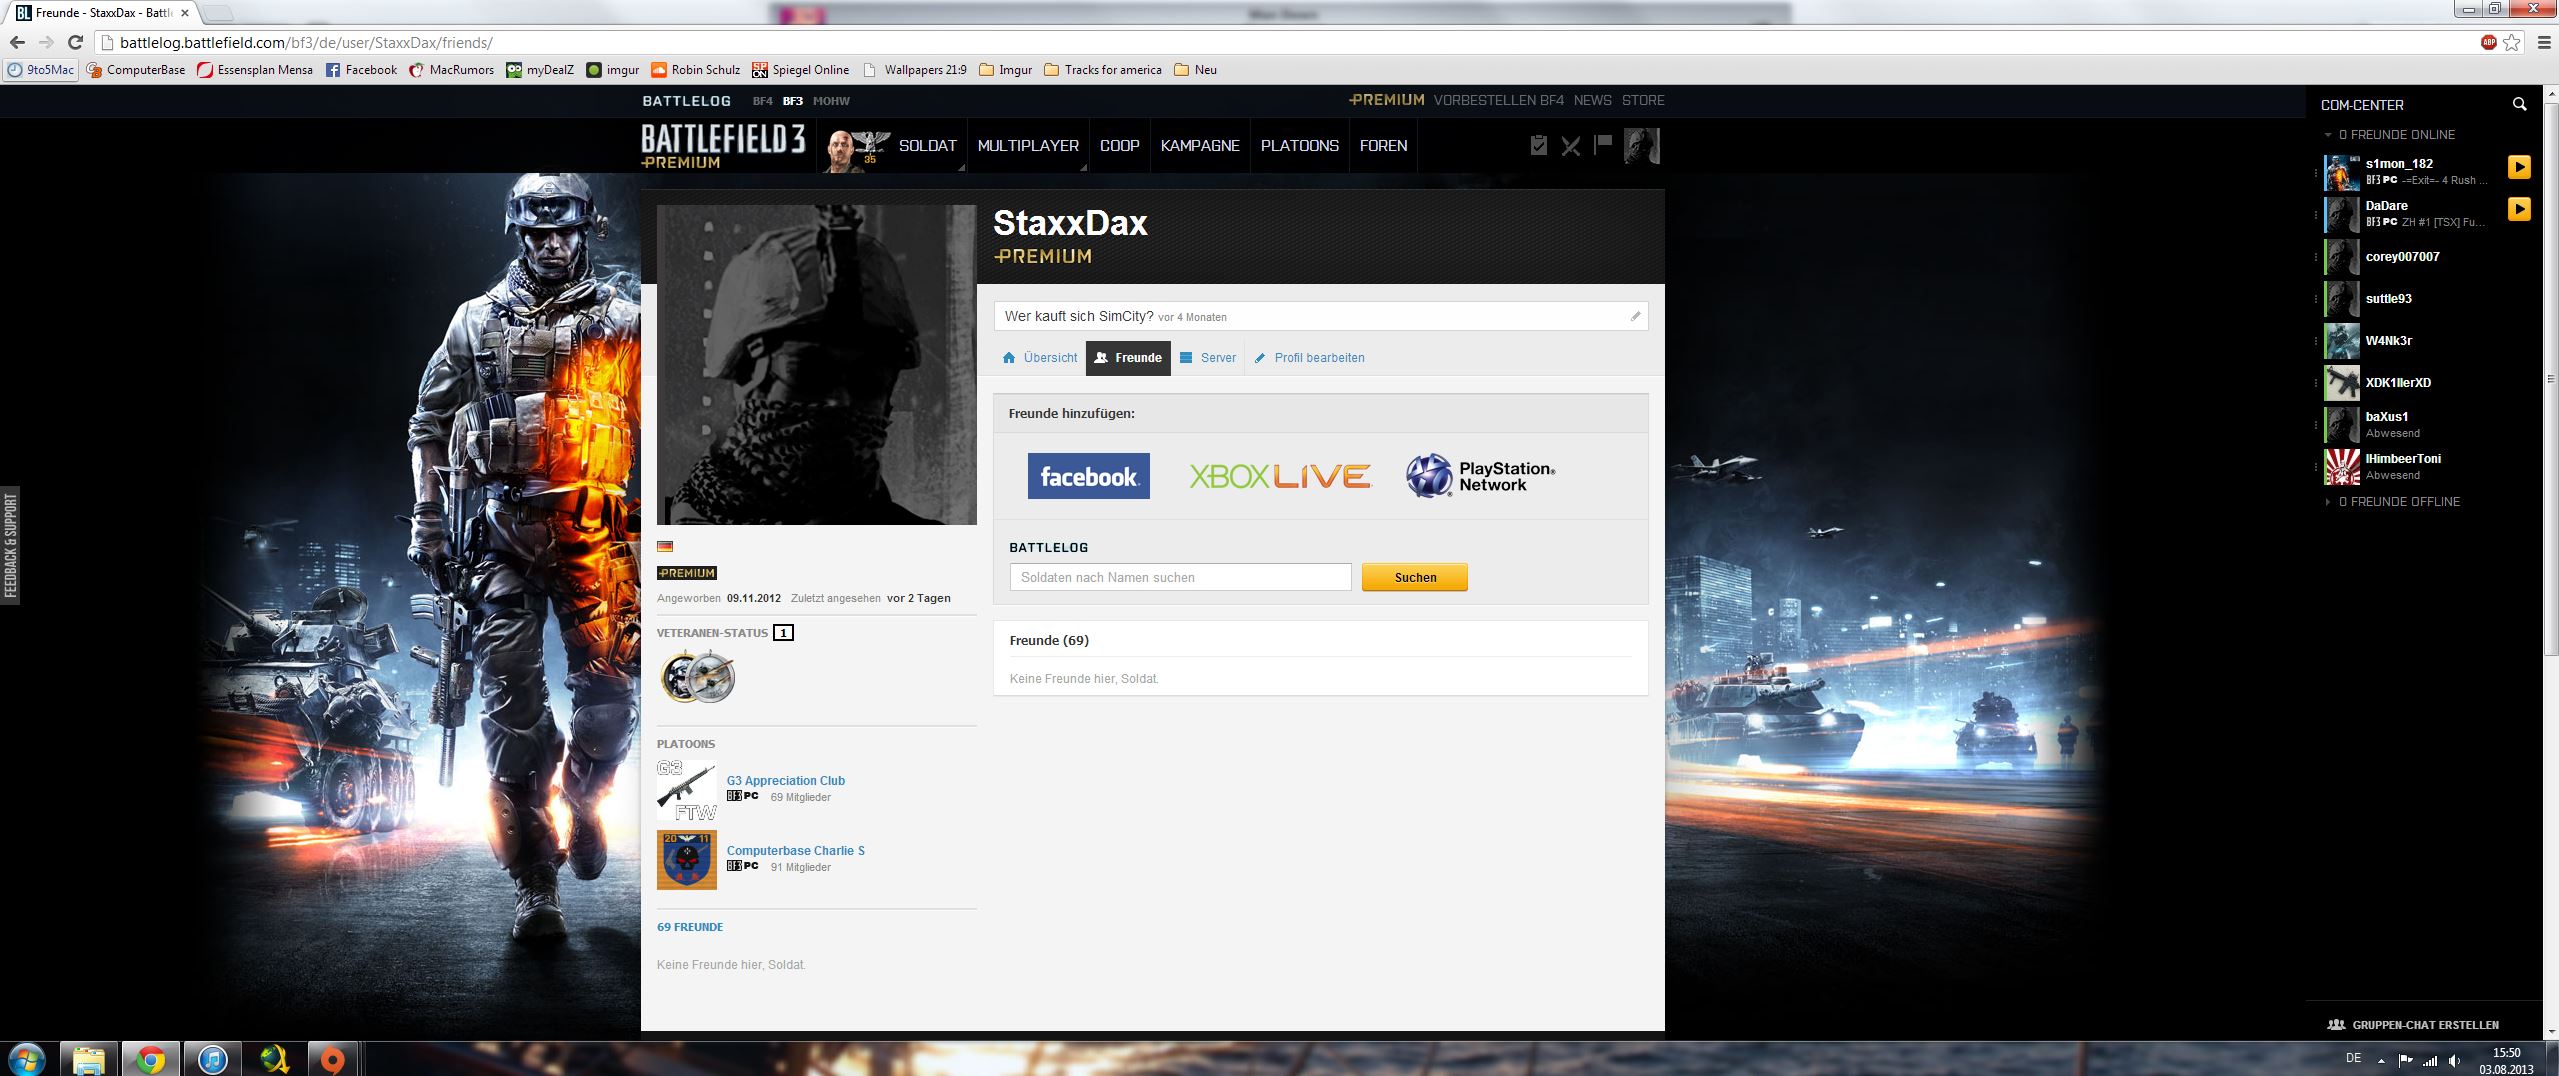Click the Windows Start orb
Screen dimensions: 2559x1076
coord(26,1059)
